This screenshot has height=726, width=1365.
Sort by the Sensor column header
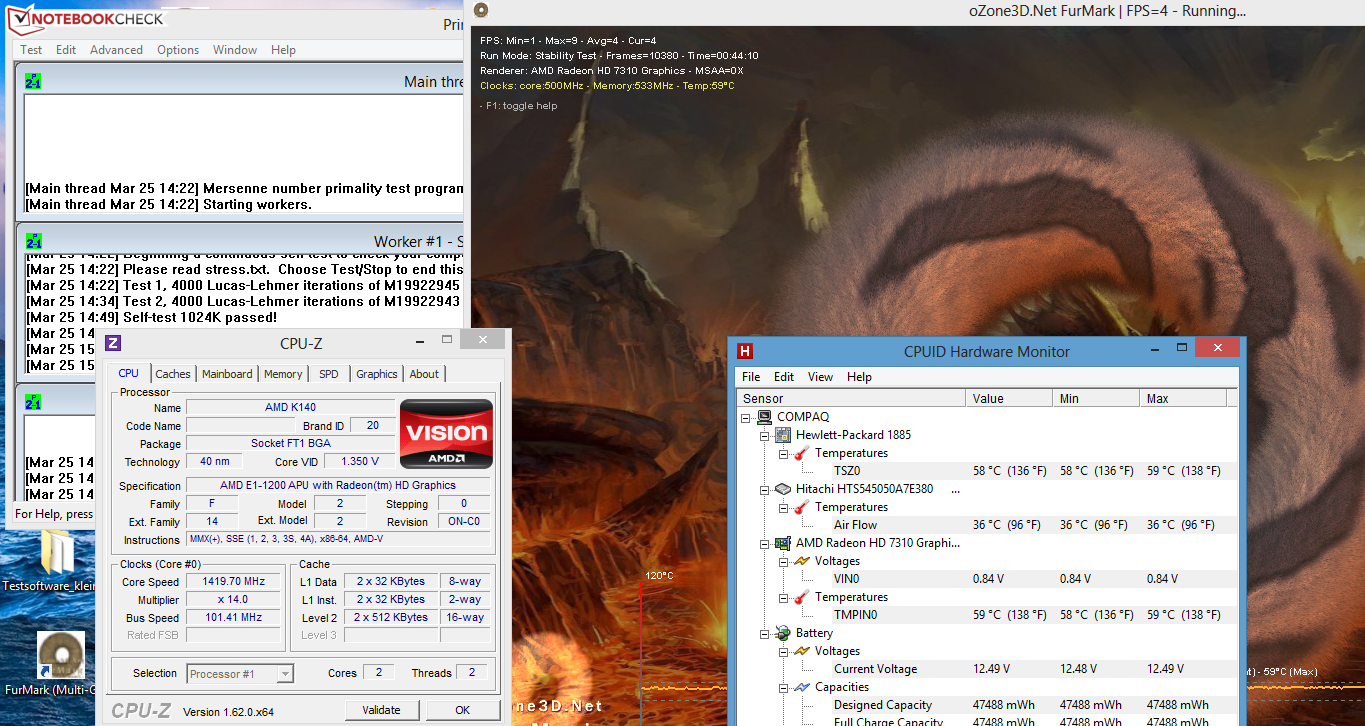point(852,398)
